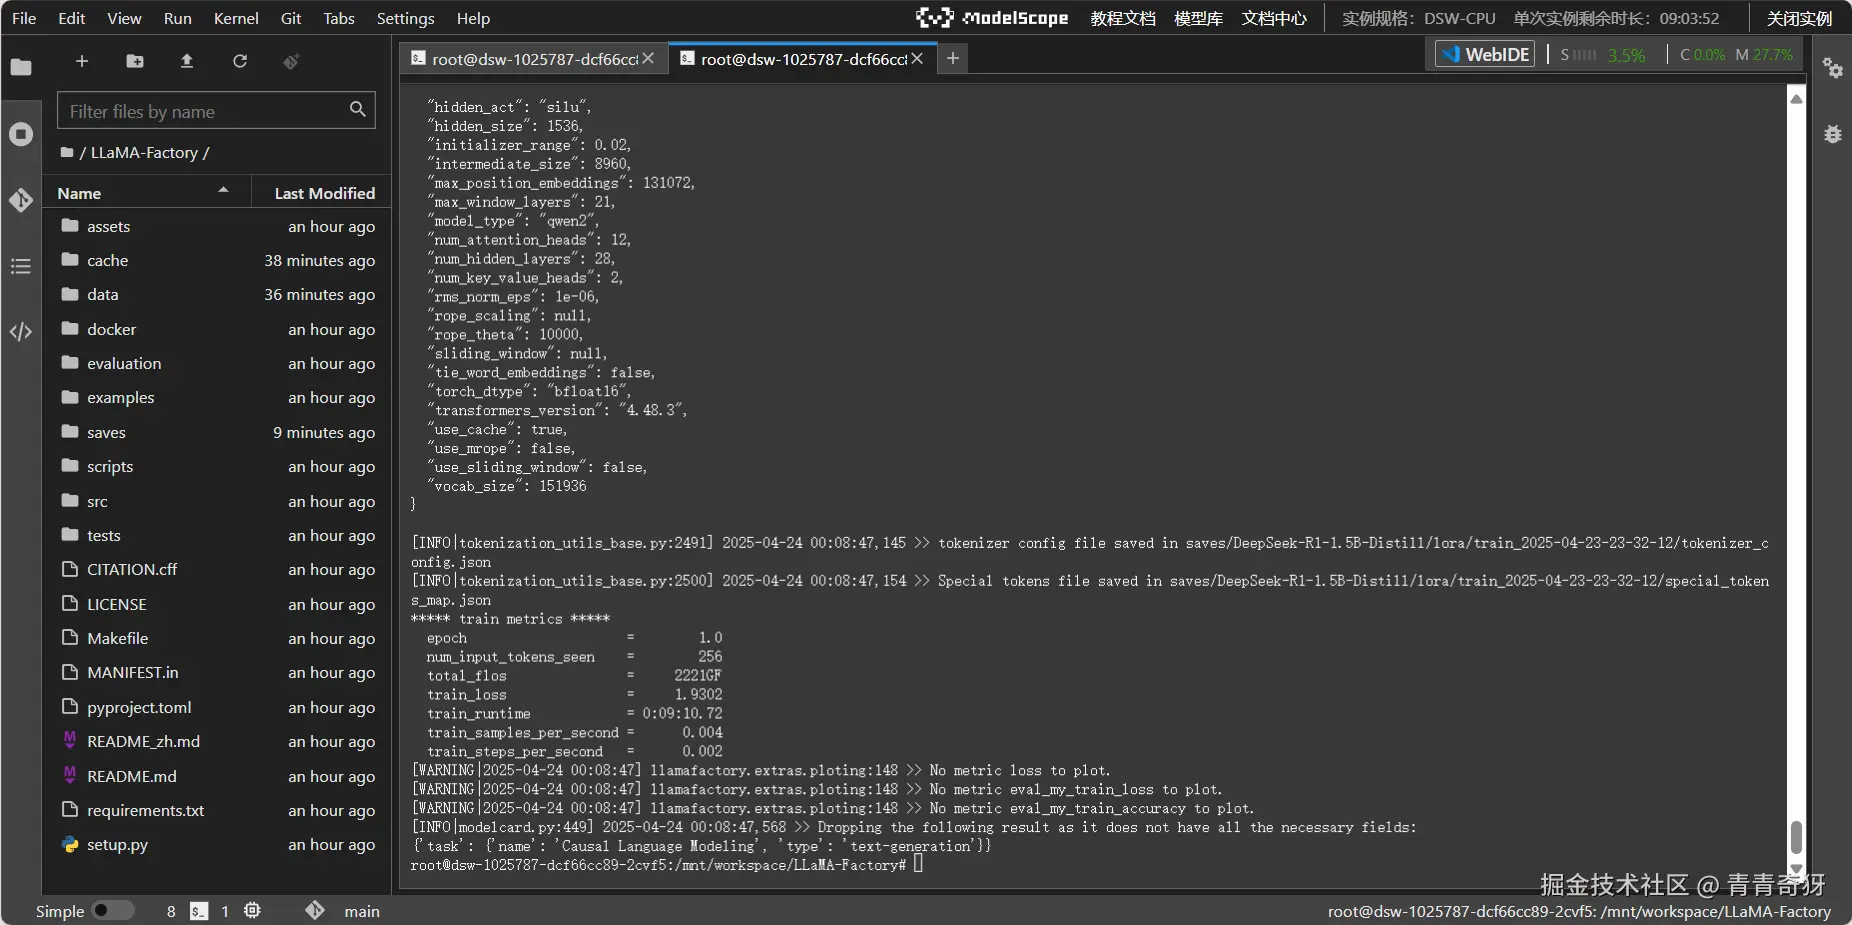Open the View menu

[x=125, y=18]
